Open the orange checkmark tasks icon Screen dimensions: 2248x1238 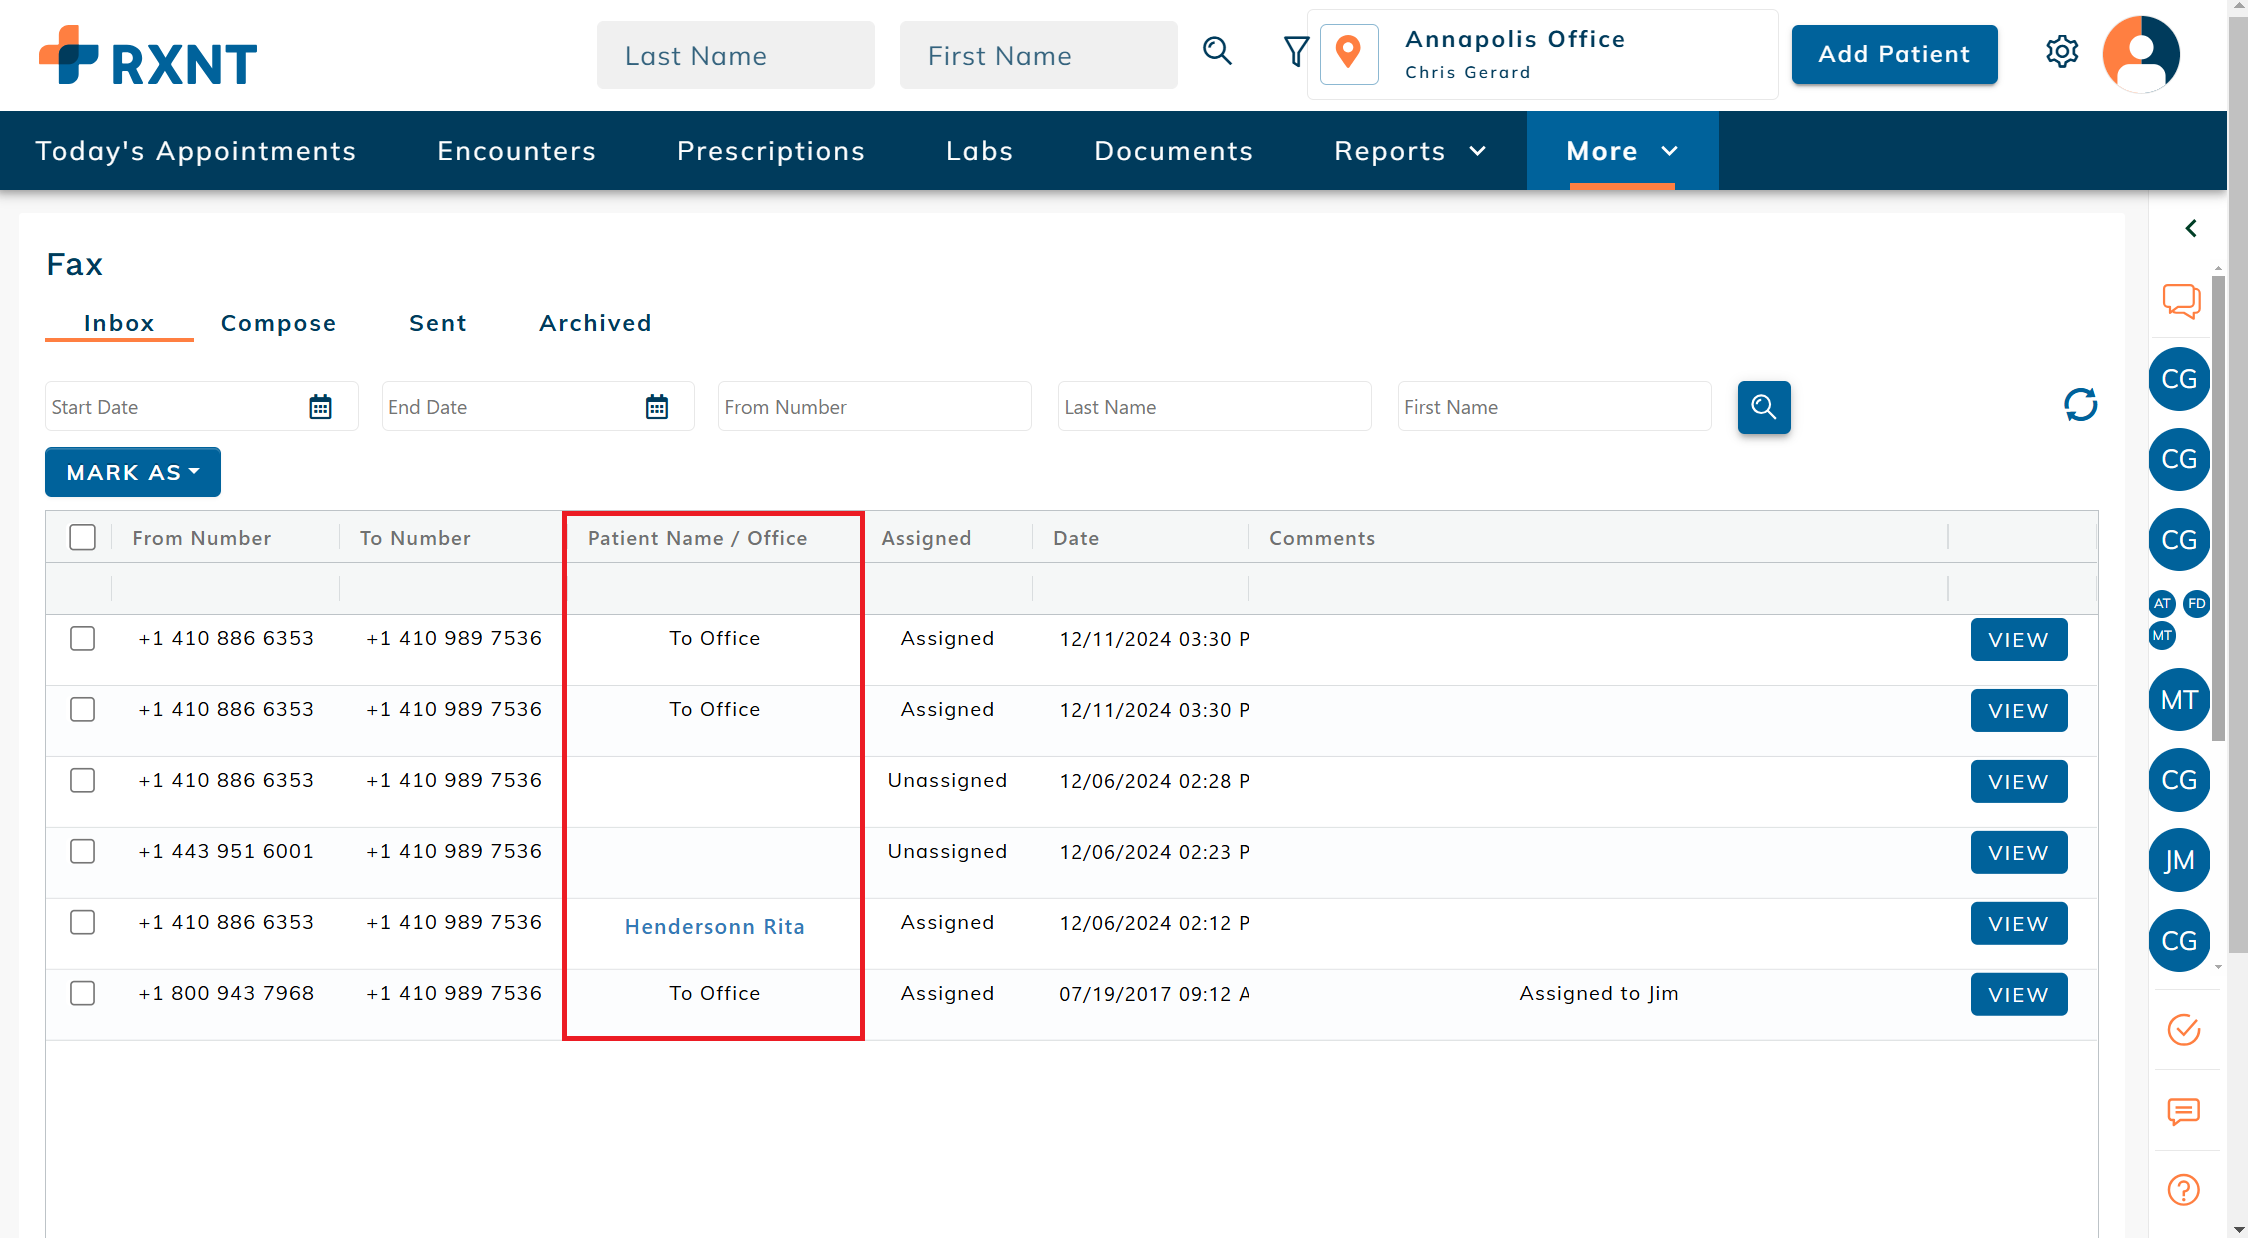click(x=2183, y=1030)
